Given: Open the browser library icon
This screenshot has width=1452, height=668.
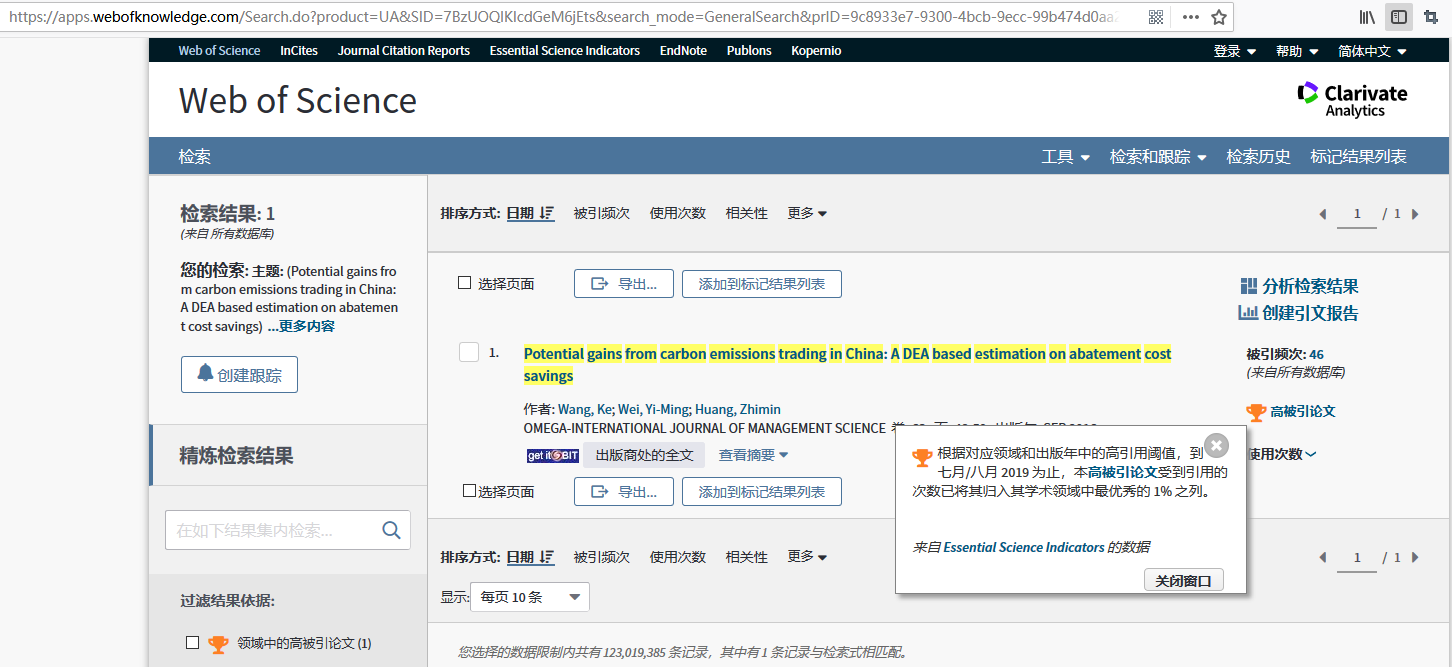Looking at the screenshot, I should click(x=1367, y=17).
